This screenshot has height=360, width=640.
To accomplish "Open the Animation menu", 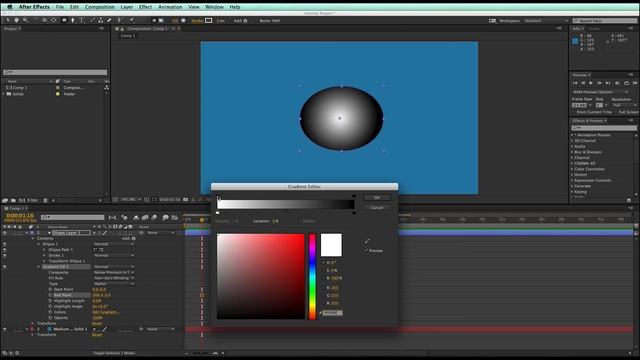I will coord(170,7).
